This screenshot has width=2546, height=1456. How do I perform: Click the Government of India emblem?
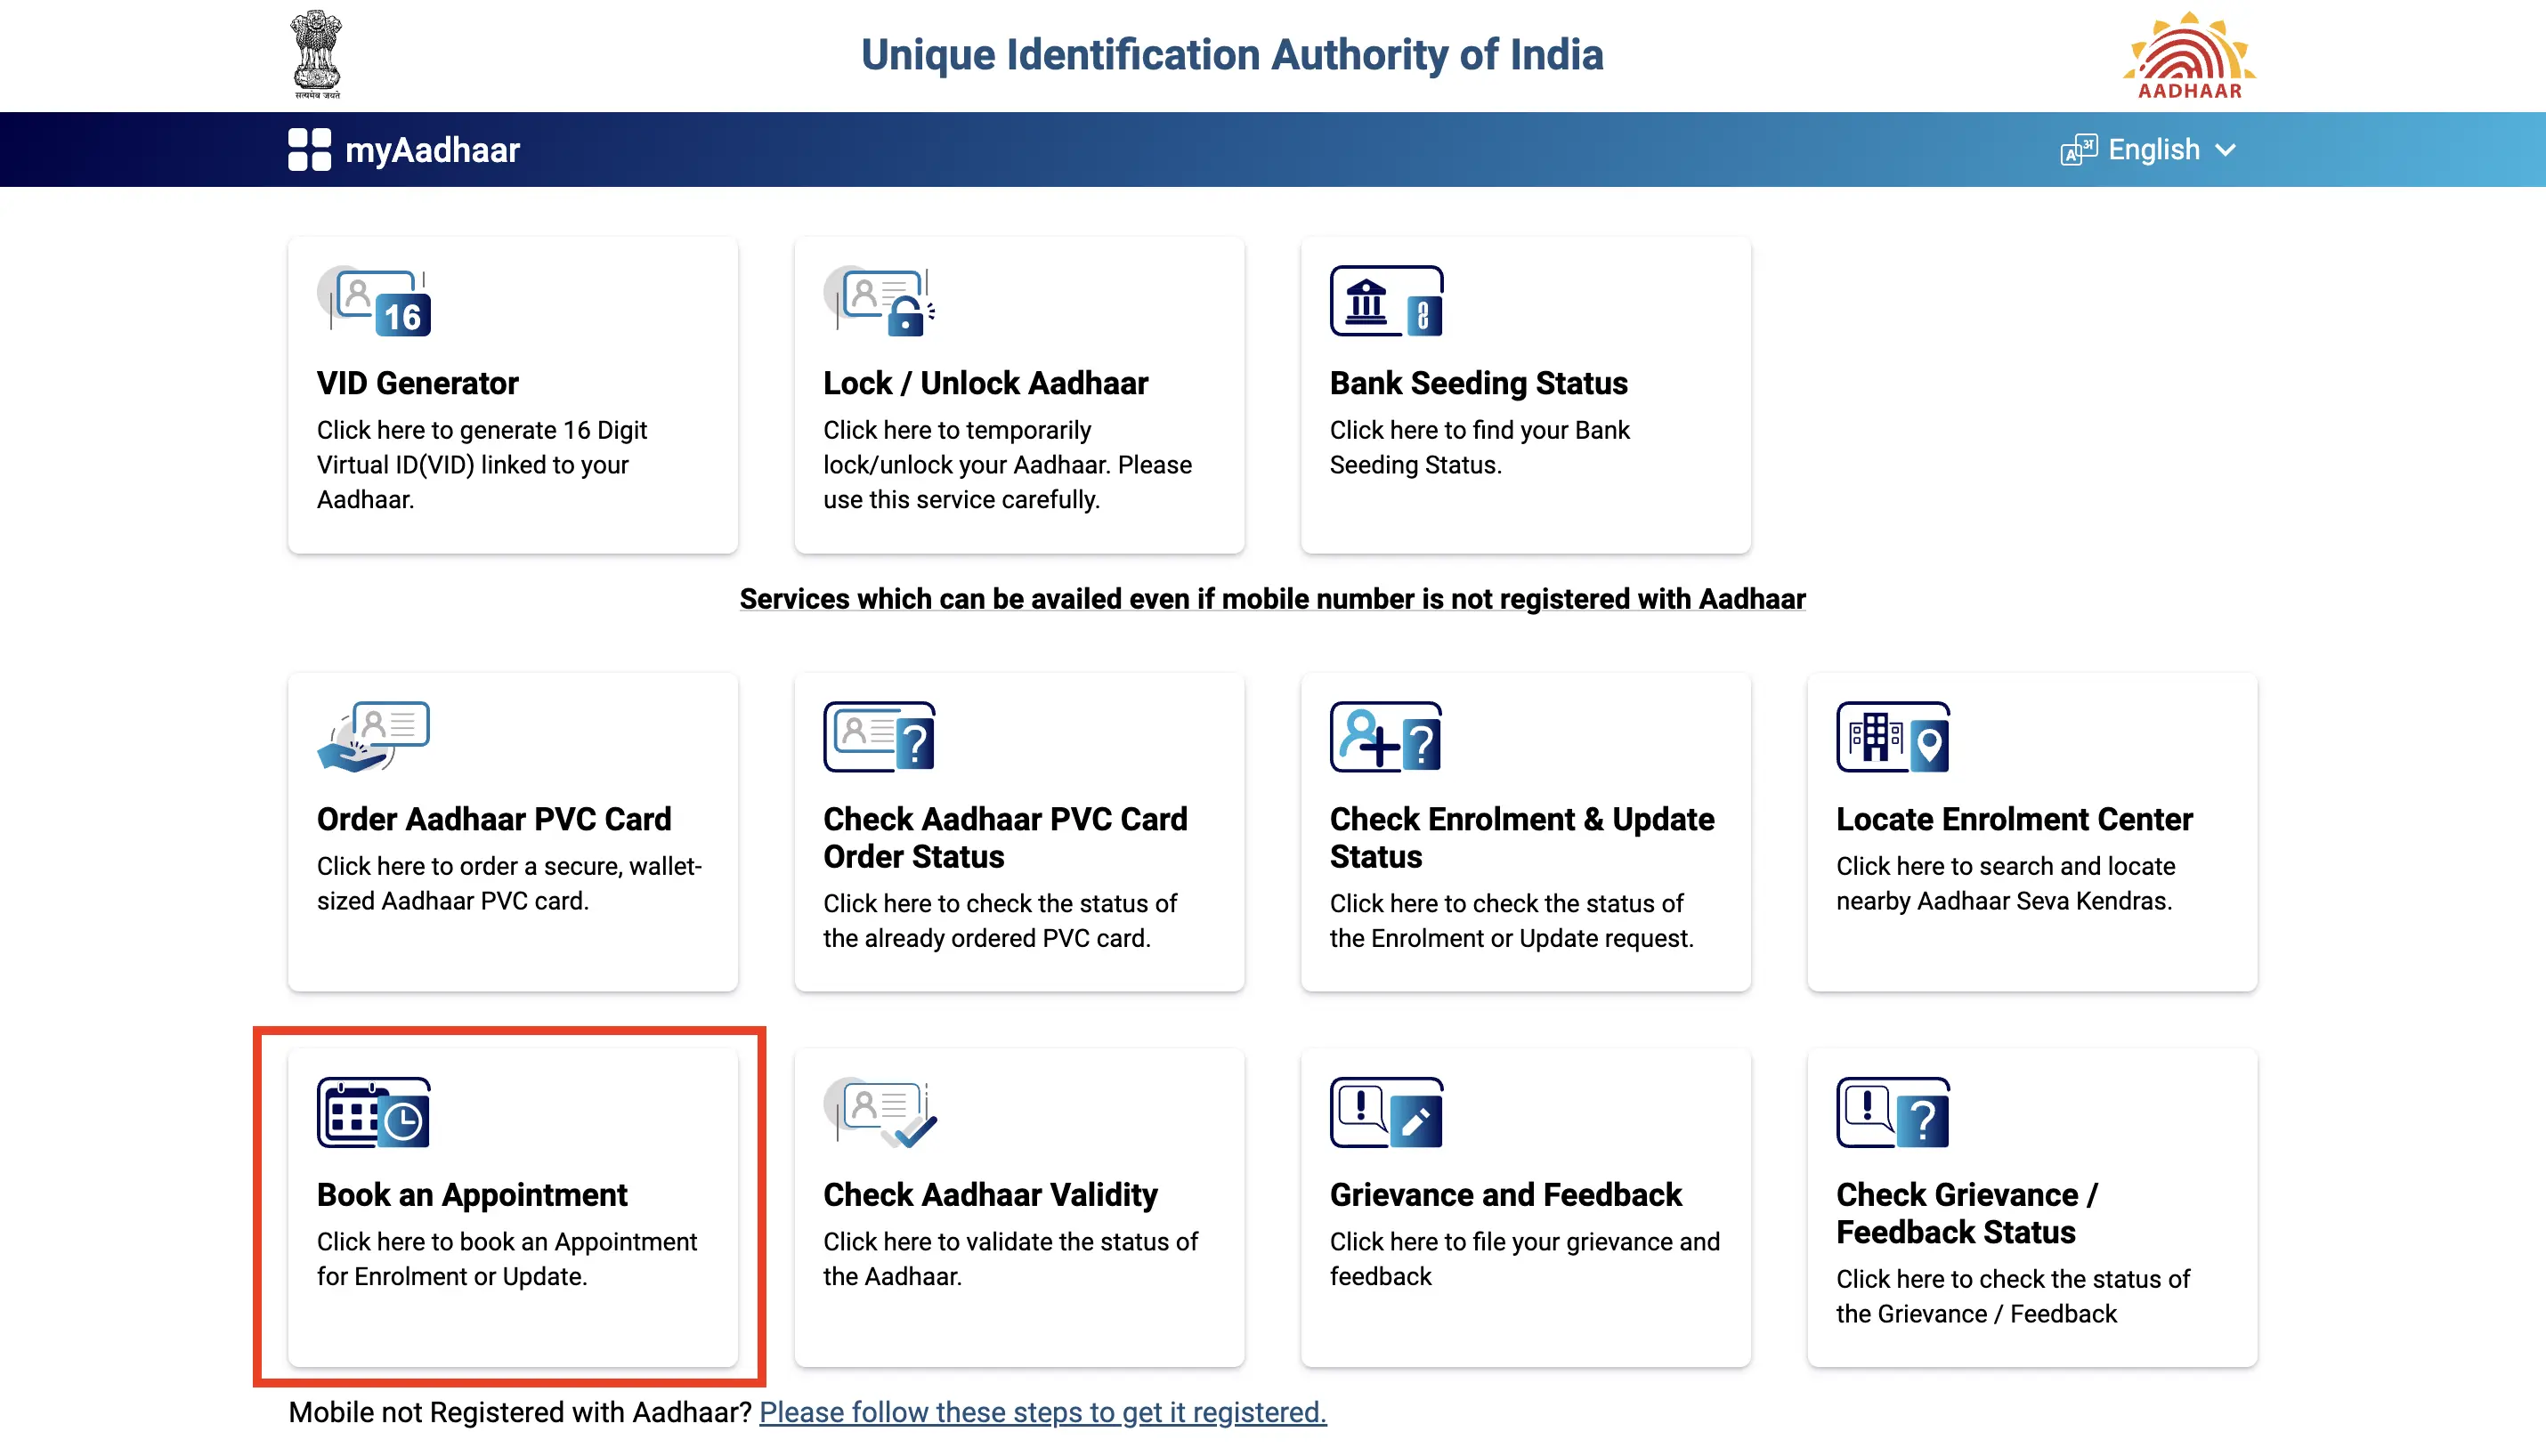[x=317, y=54]
